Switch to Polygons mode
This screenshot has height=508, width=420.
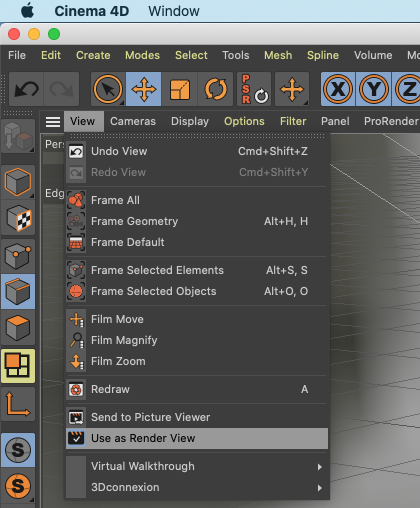coord(18,328)
